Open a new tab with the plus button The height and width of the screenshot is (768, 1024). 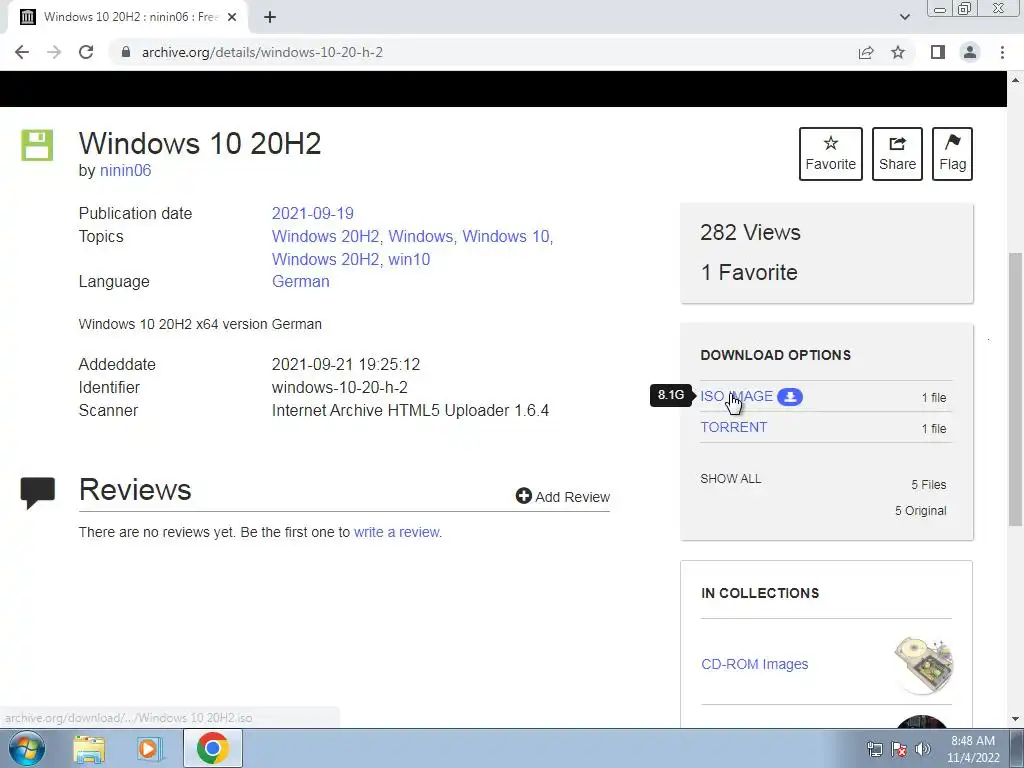270,17
